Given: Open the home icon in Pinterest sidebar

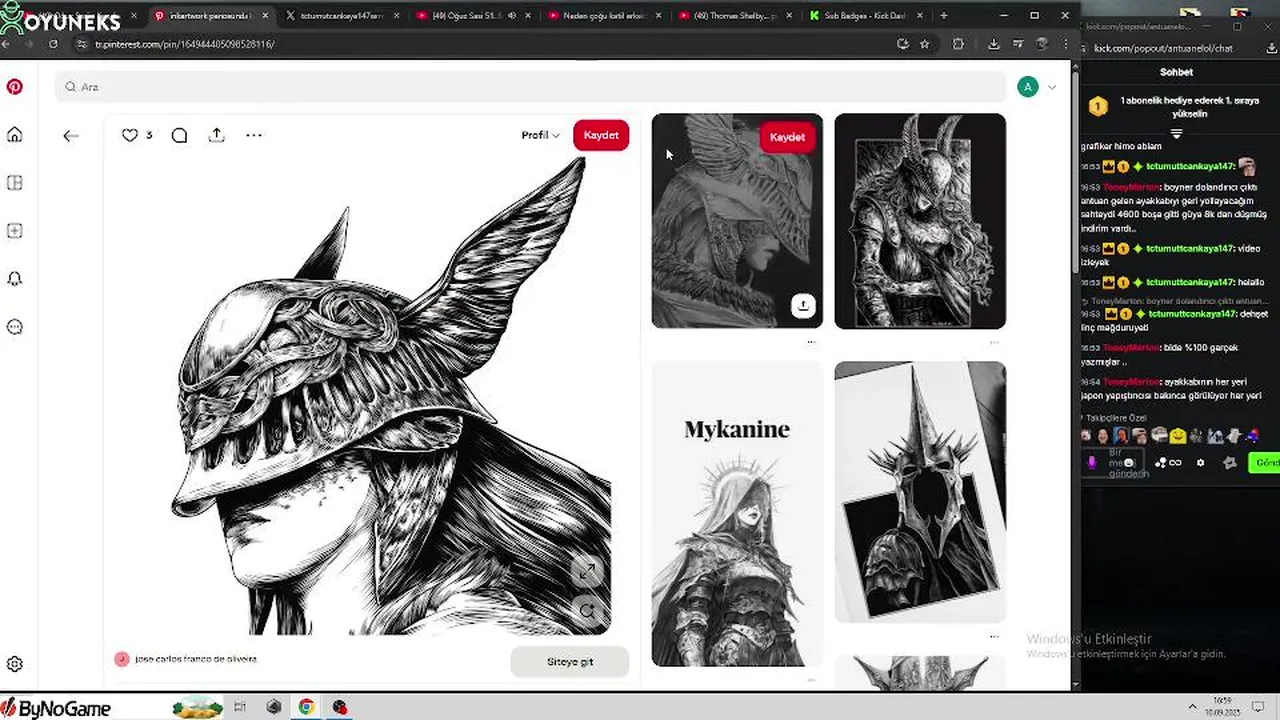Looking at the screenshot, I should coord(15,135).
